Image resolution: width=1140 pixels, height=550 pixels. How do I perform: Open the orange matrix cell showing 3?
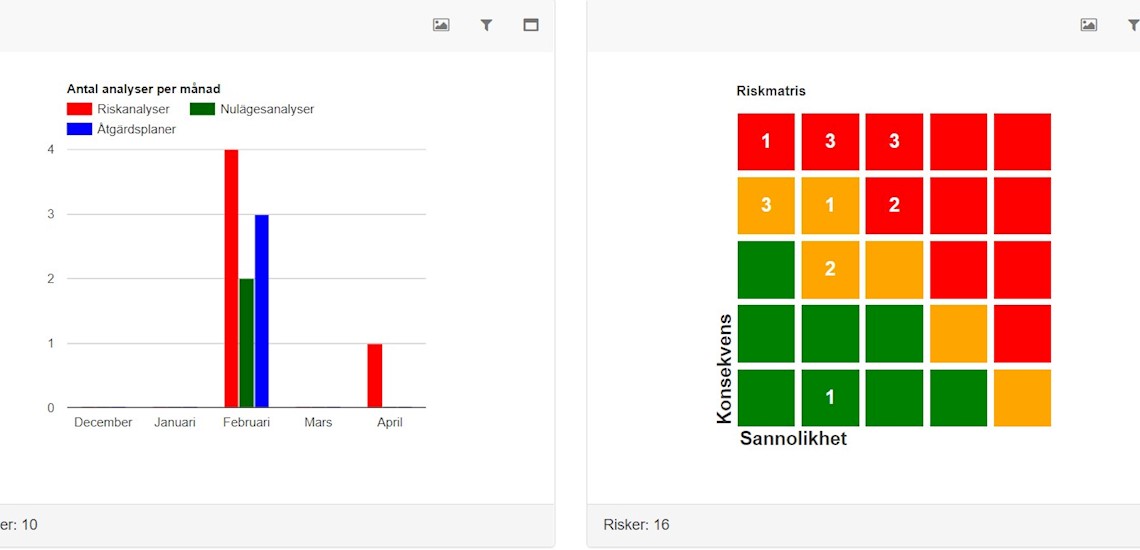pyautogui.click(x=766, y=205)
